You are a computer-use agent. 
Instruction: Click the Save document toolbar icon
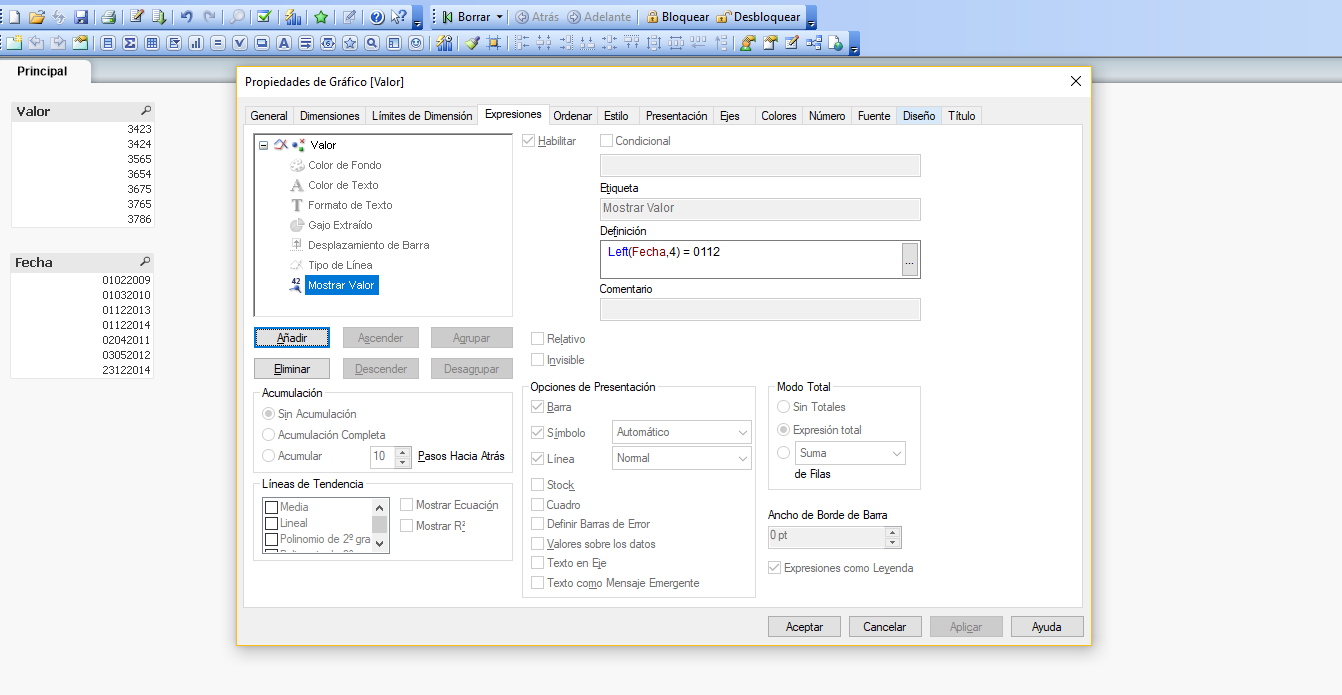click(x=81, y=17)
